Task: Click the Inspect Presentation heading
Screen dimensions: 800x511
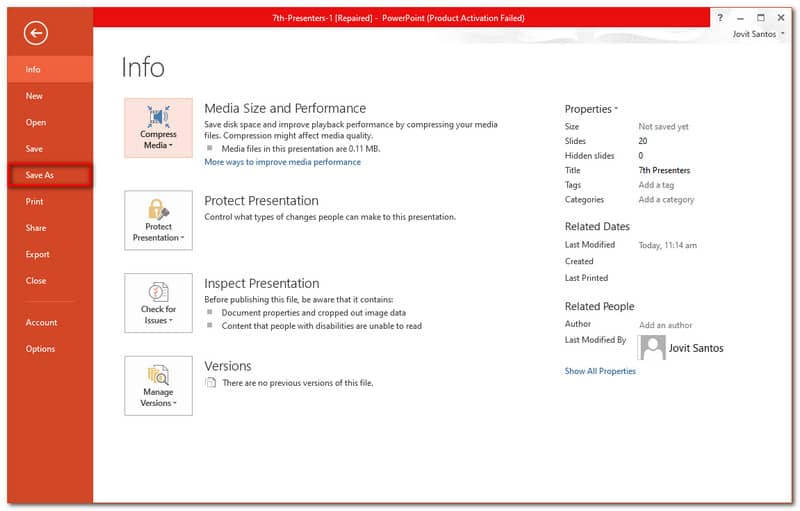Action: click(262, 284)
